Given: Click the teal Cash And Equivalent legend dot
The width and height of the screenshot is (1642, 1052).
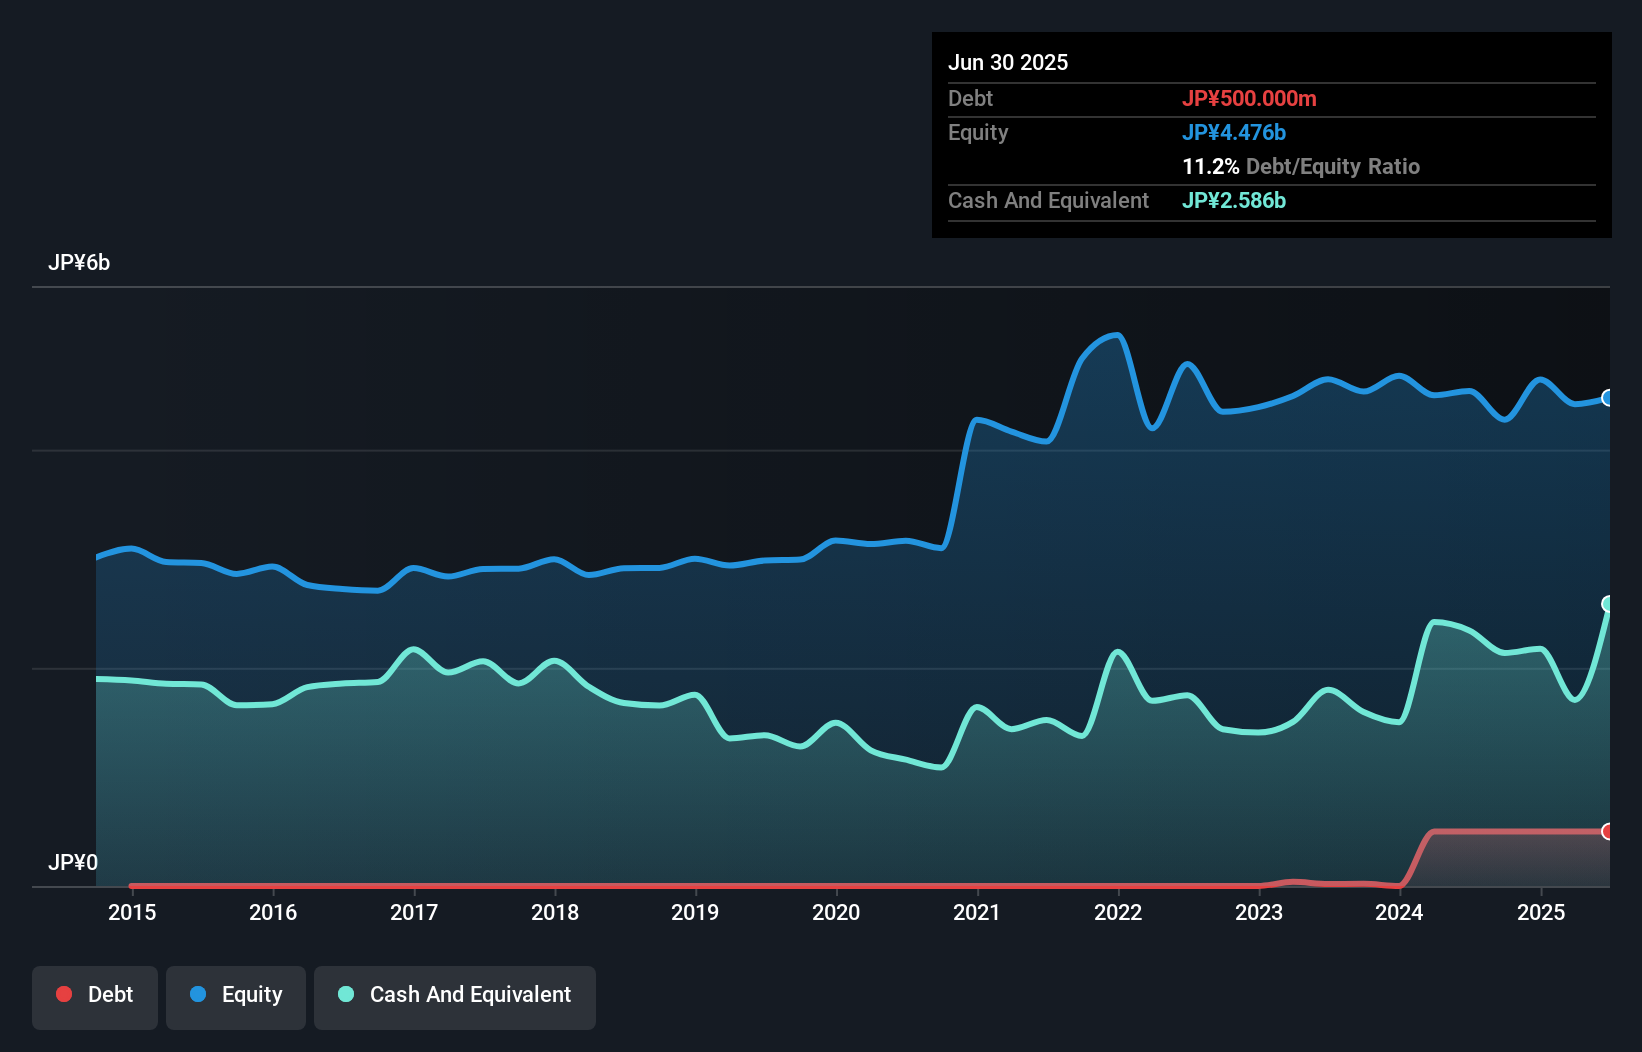Looking at the screenshot, I should [345, 994].
